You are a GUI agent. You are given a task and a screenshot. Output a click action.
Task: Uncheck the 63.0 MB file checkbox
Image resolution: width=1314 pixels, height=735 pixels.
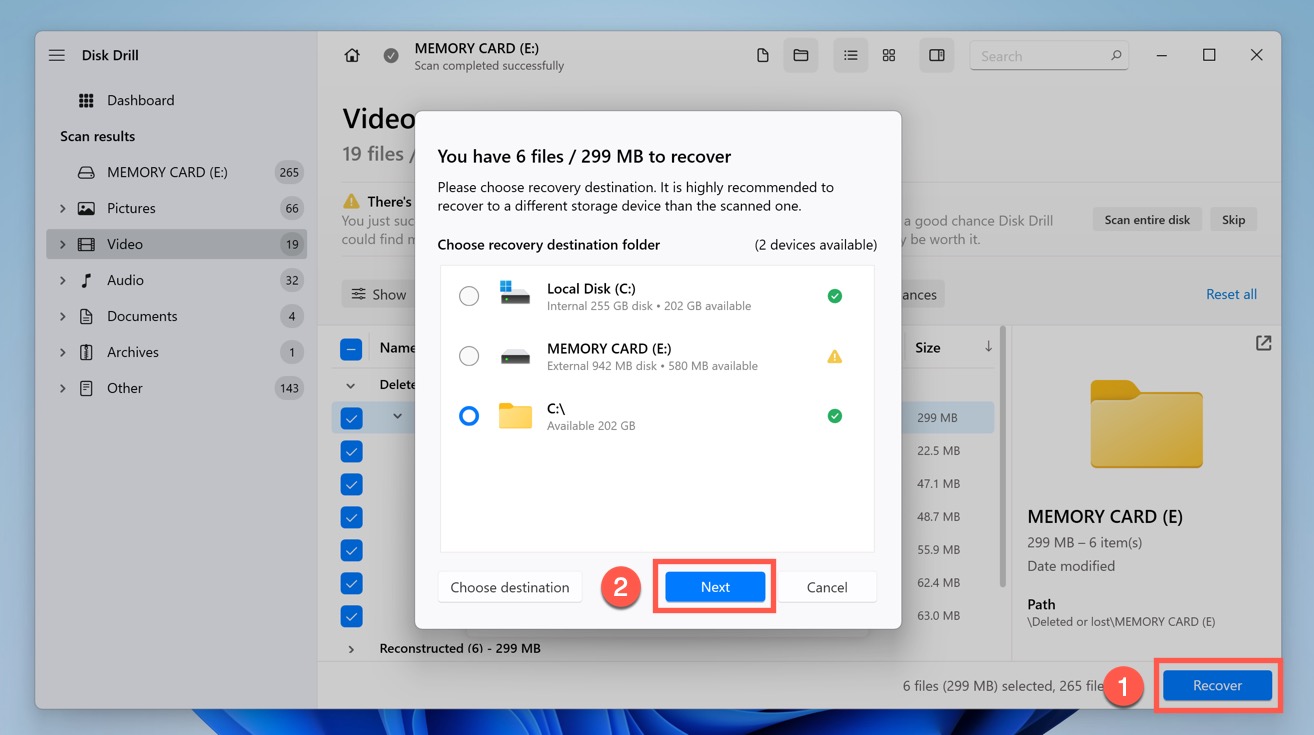[x=351, y=616]
